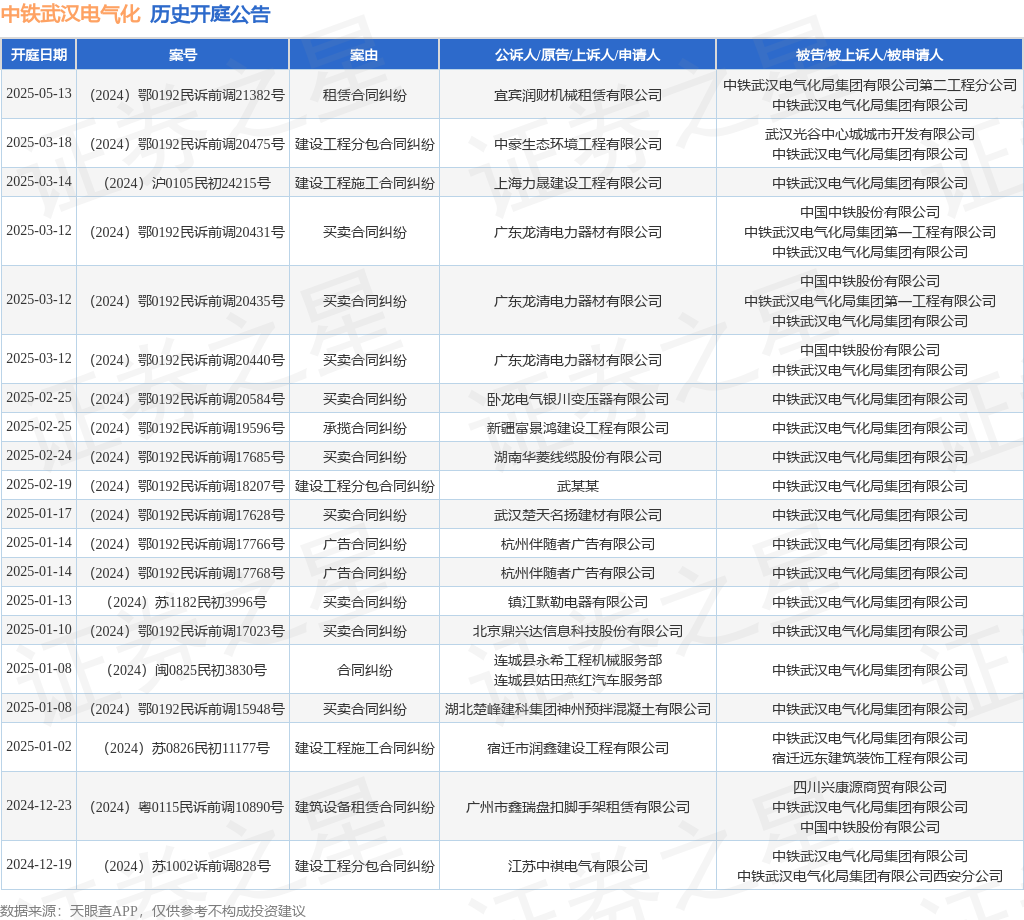Image resolution: width=1024 pixels, height=920 pixels.
Task: Click 建筑设备租赁合同纠纷 cell
Action: (364, 808)
